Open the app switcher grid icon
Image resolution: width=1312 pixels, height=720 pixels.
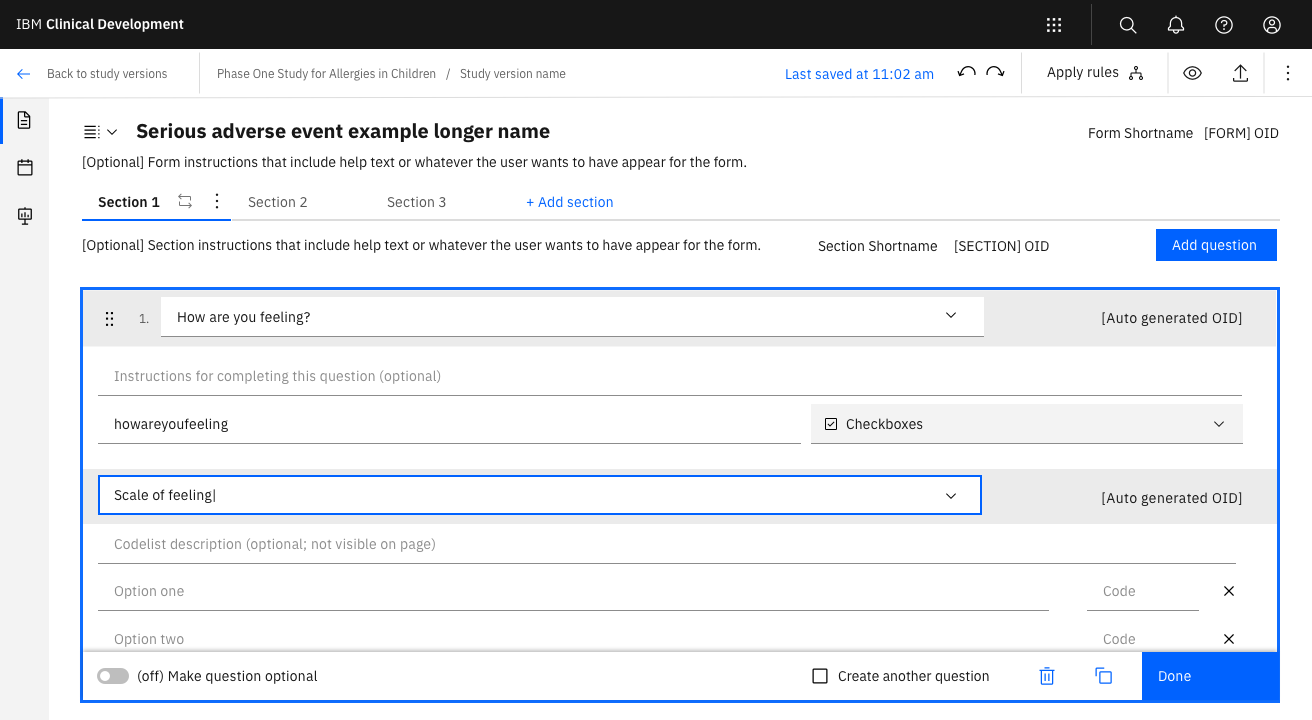pyautogui.click(x=1054, y=25)
